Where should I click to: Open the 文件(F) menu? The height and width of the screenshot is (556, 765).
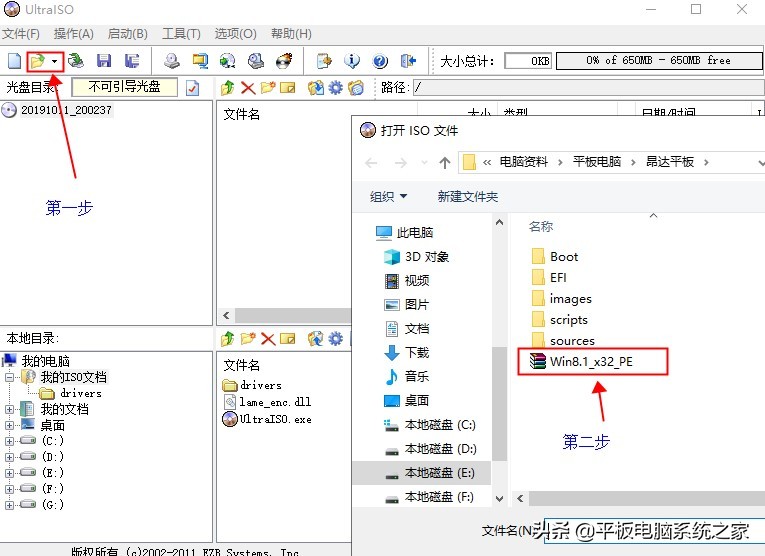pyautogui.click(x=21, y=34)
